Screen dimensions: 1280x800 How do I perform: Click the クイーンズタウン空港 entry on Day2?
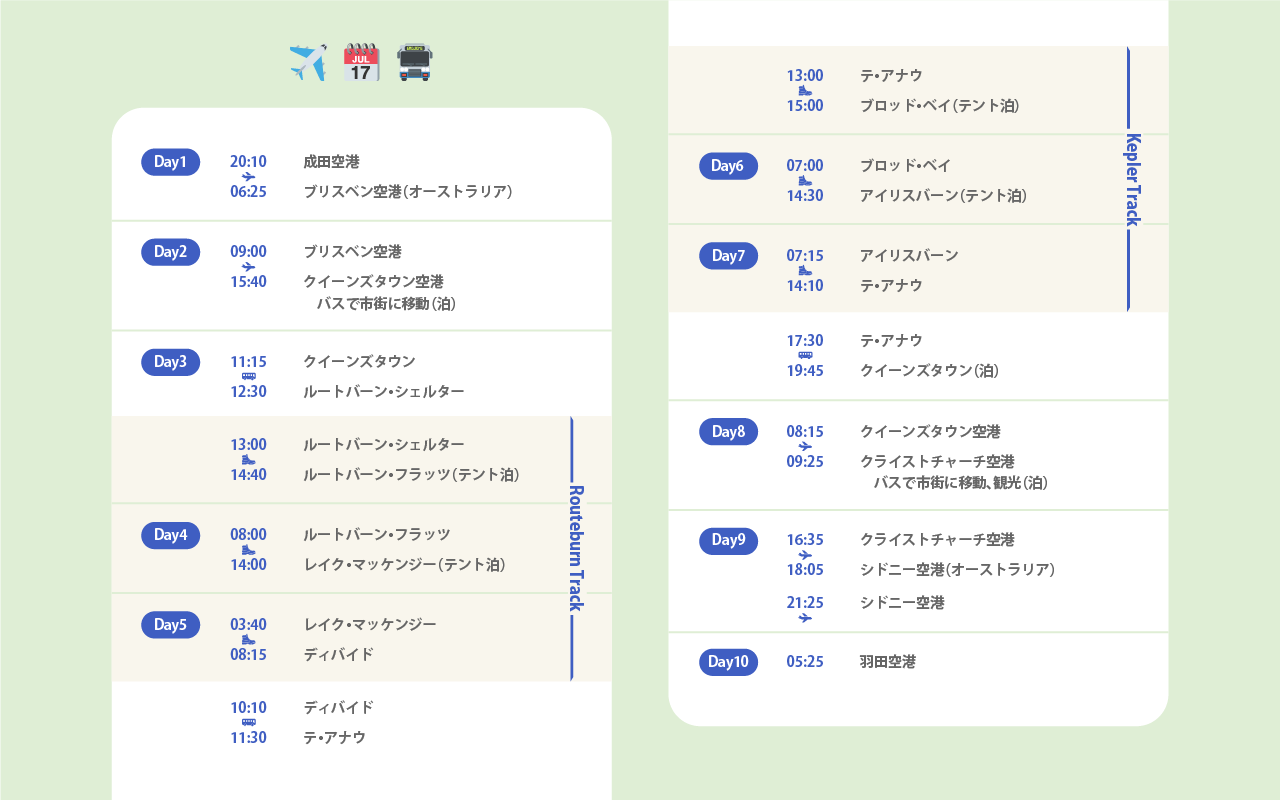click(x=373, y=282)
